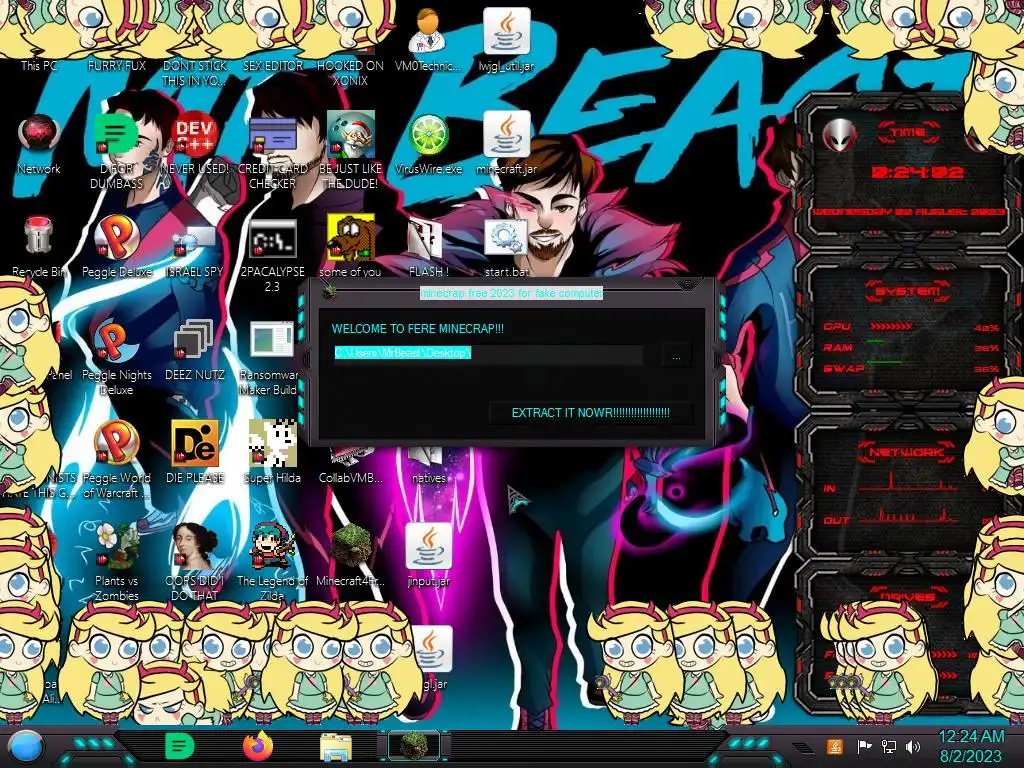The image size is (1024, 768).
Task: Click the browse '...' button in extractor
Action: click(676, 357)
